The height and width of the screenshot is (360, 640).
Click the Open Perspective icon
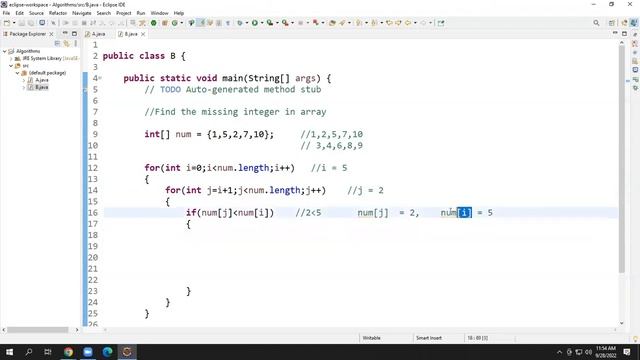point(611,23)
